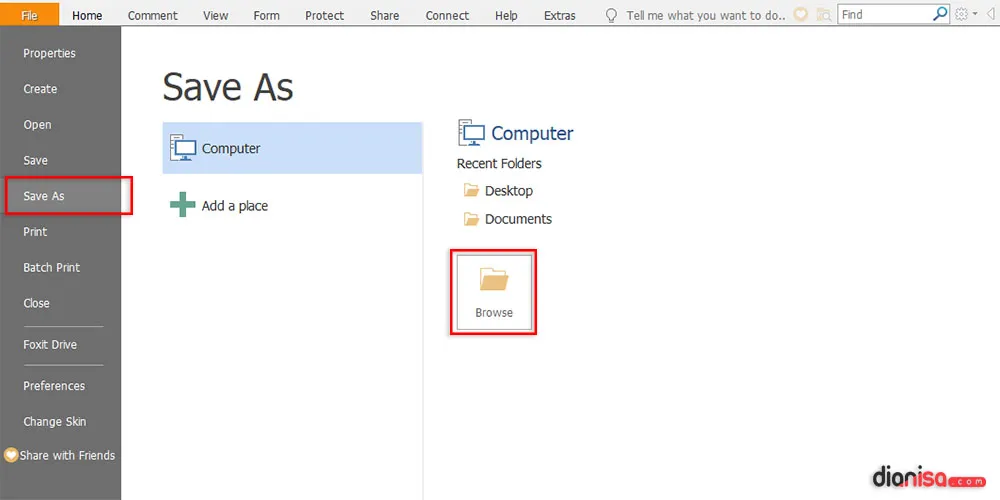This screenshot has width=1000, height=500.
Task: Choose Close in the File sidebar
Action: 36,304
